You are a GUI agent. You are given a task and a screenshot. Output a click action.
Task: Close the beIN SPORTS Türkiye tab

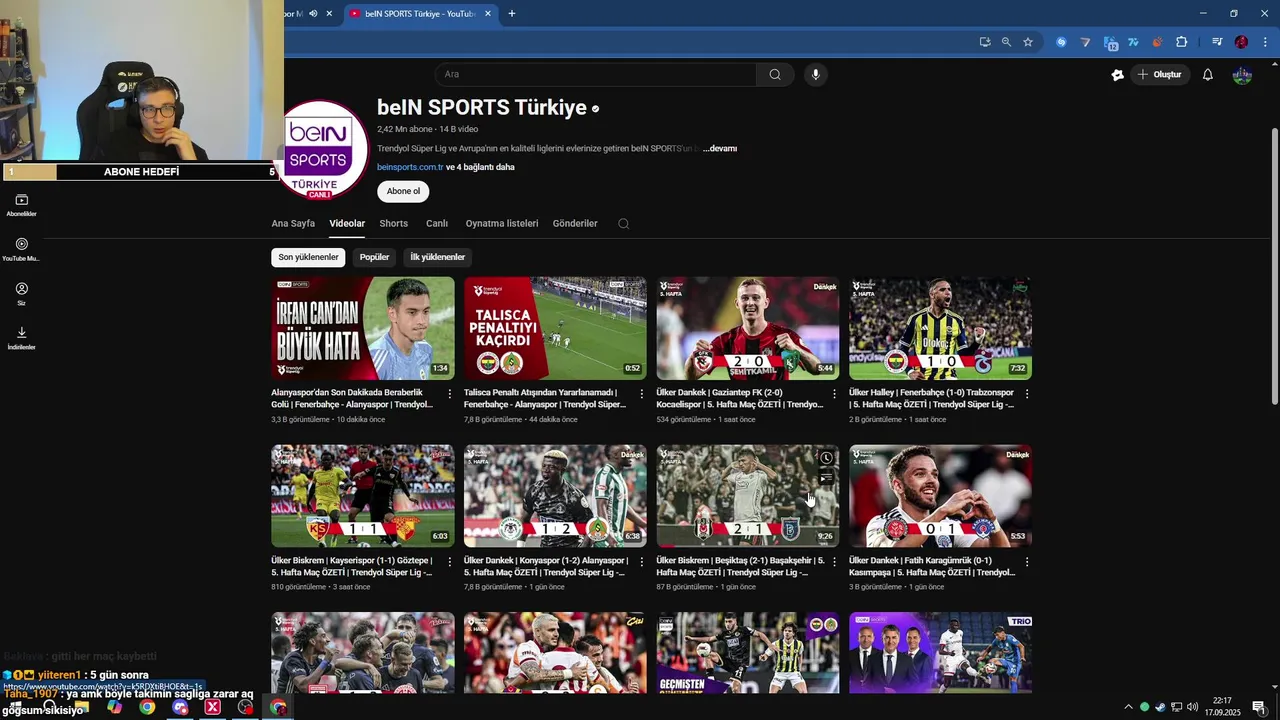click(x=488, y=14)
